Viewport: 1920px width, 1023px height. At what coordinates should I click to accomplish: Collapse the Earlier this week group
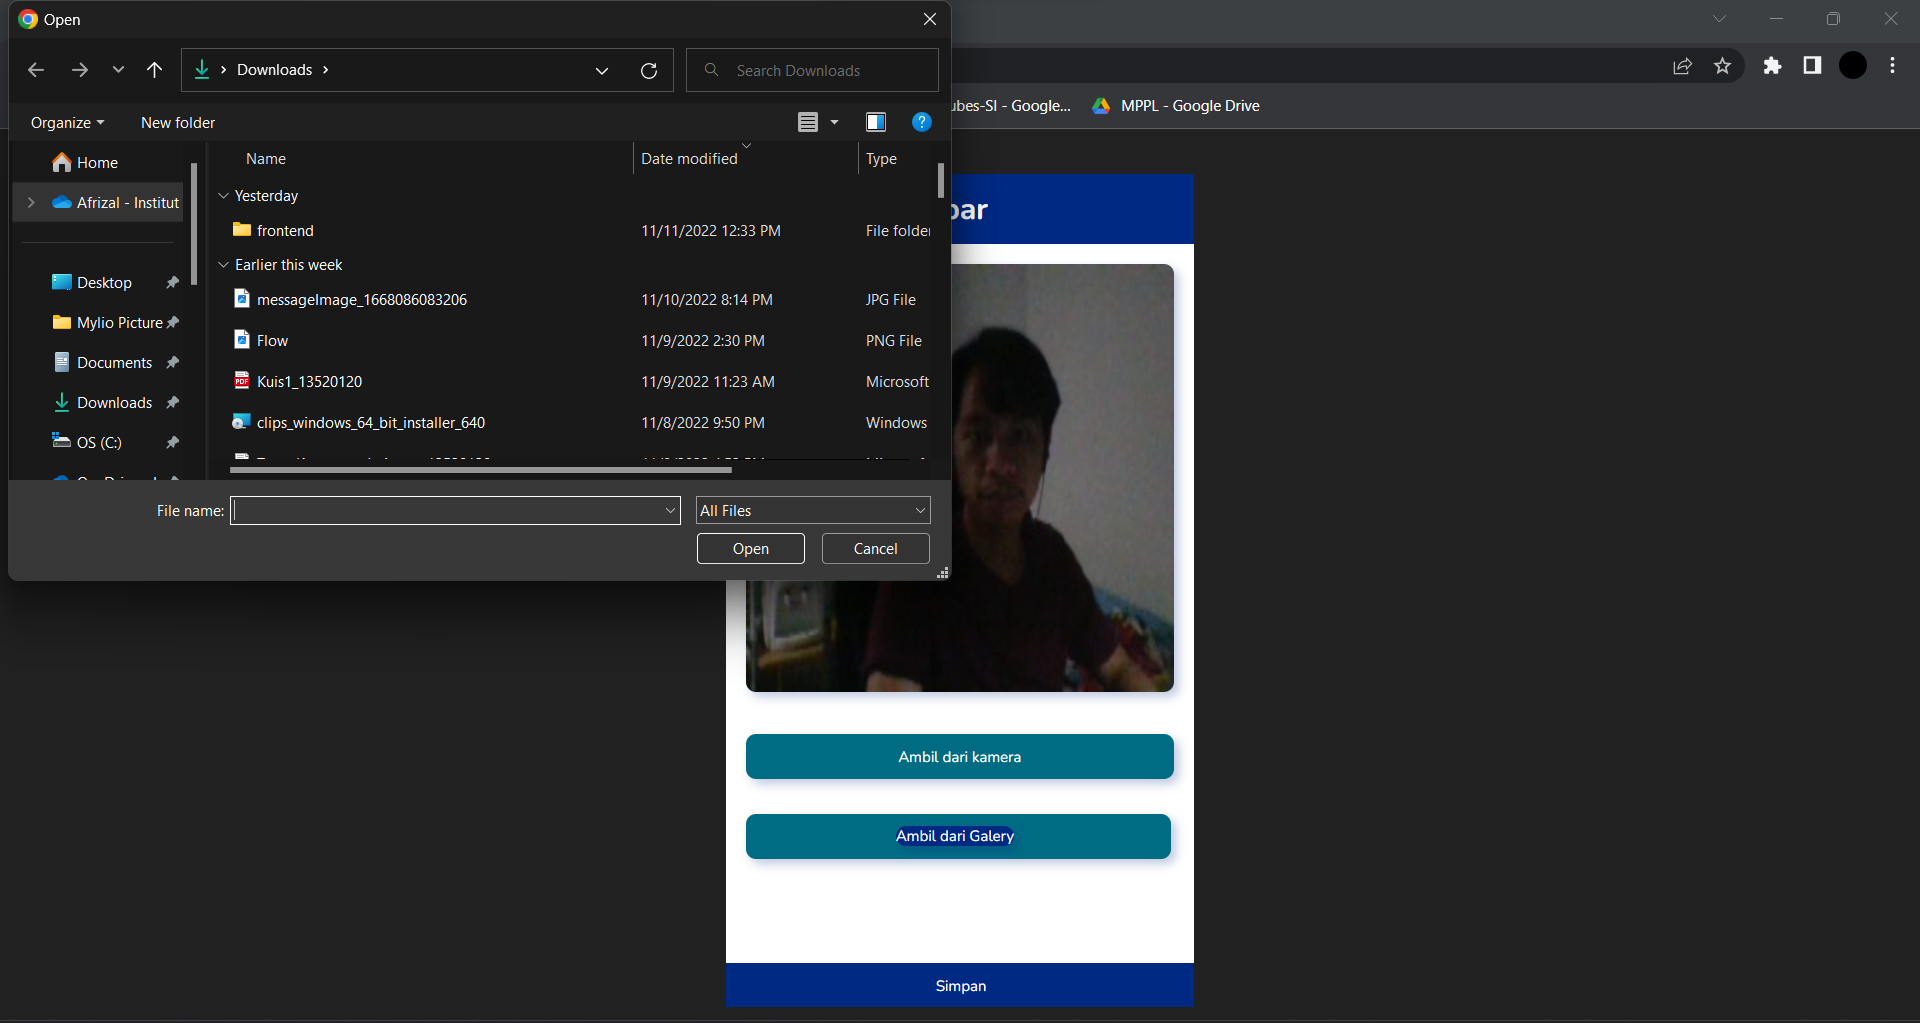click(223, 265)
